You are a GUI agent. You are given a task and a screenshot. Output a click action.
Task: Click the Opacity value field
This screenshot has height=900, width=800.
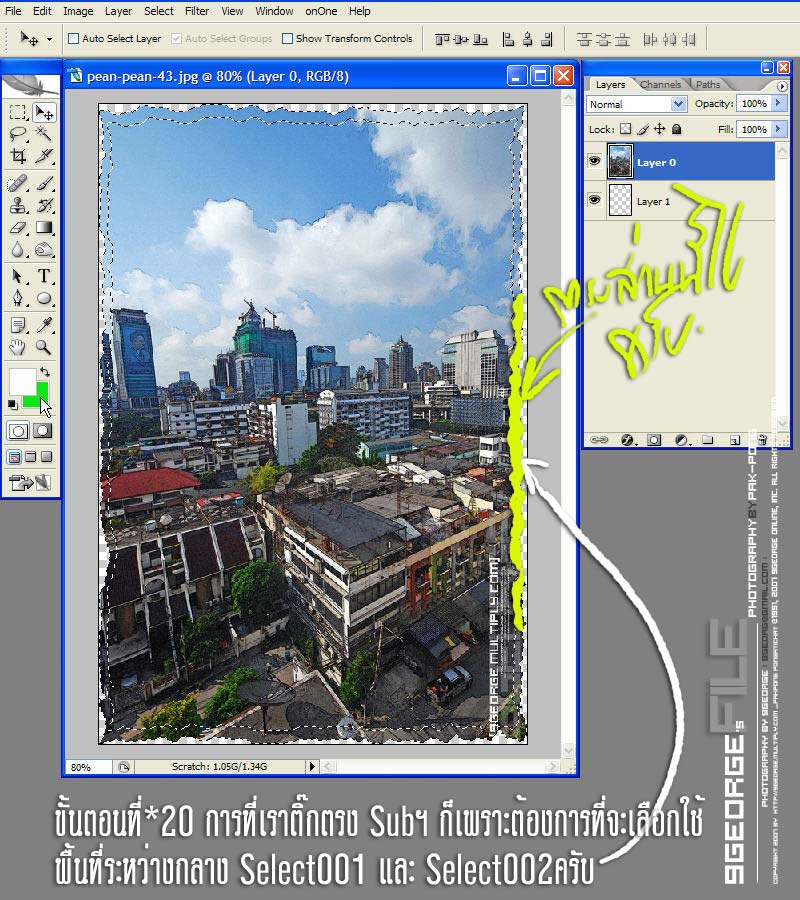point(754,103)
